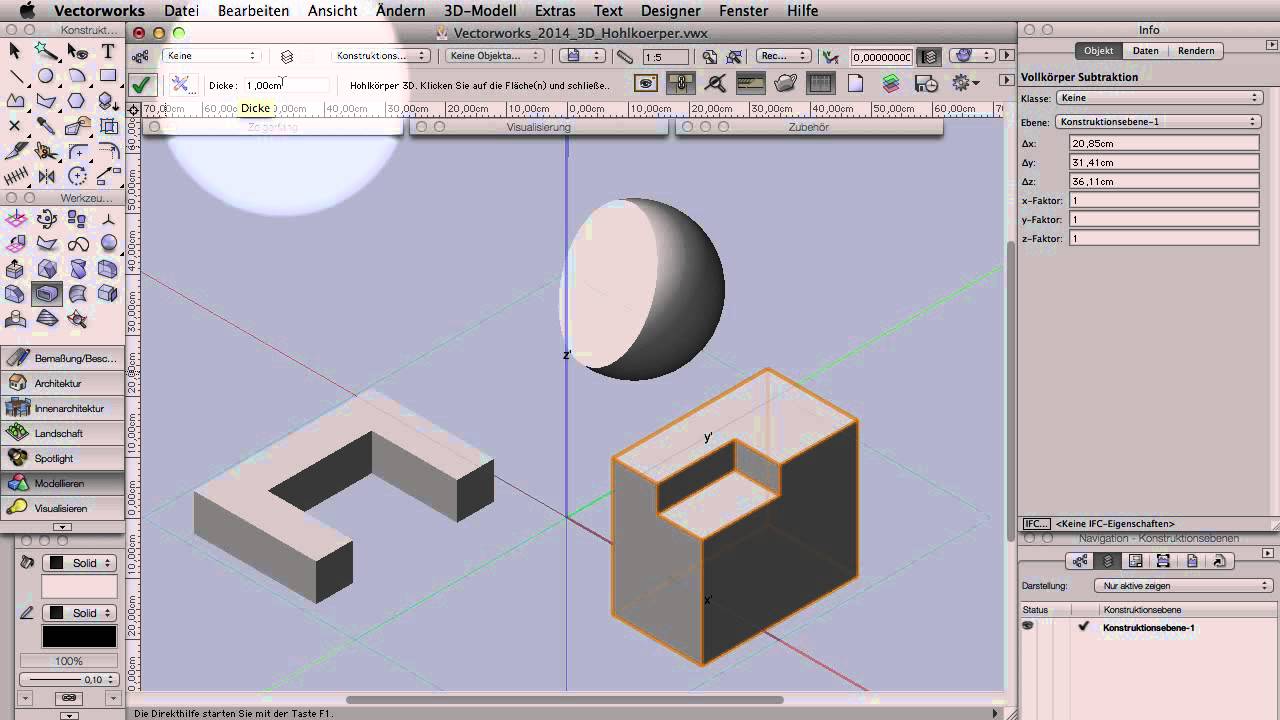Open the Architektur tool set

63,383
